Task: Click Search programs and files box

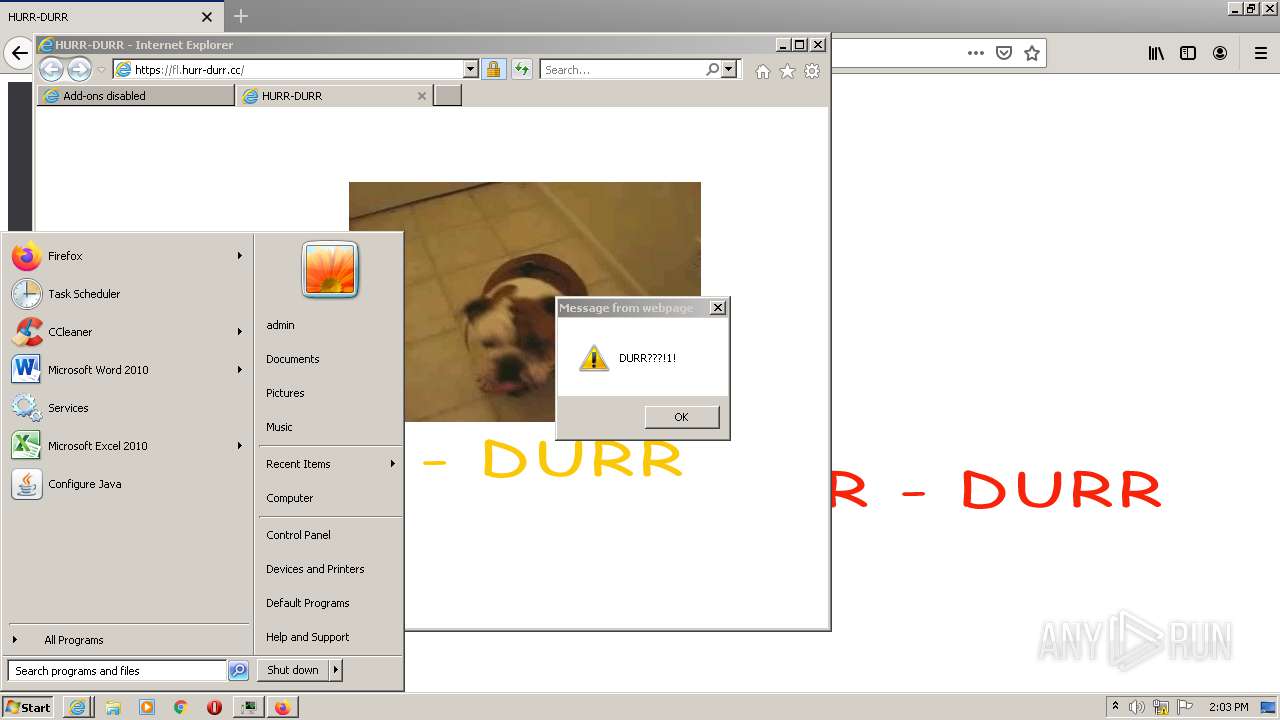Action: [x=117, y=671]
